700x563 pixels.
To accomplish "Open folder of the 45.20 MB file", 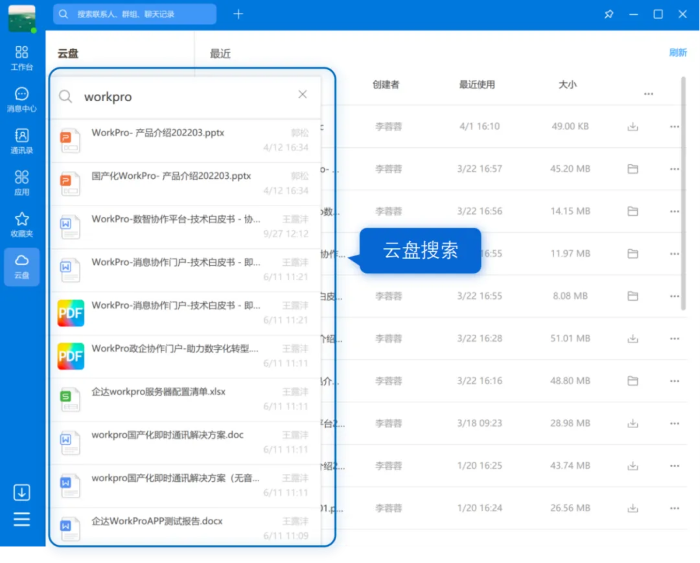I will (x=633, y=169).
